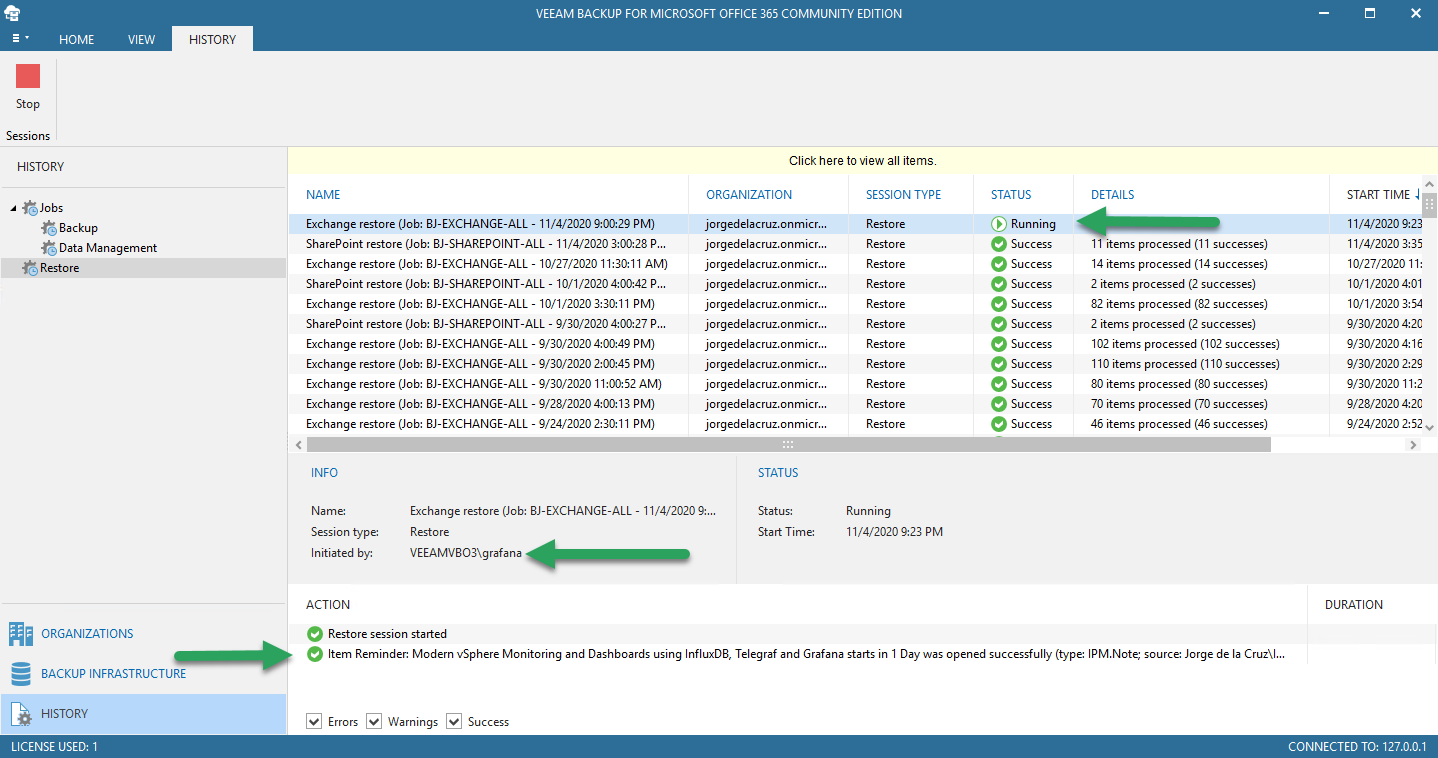The height and width of the screenshot is (758, 1438).
Task: Disable the Success filter checkbox
Action: pyautogui.click(x=454, y=721)
